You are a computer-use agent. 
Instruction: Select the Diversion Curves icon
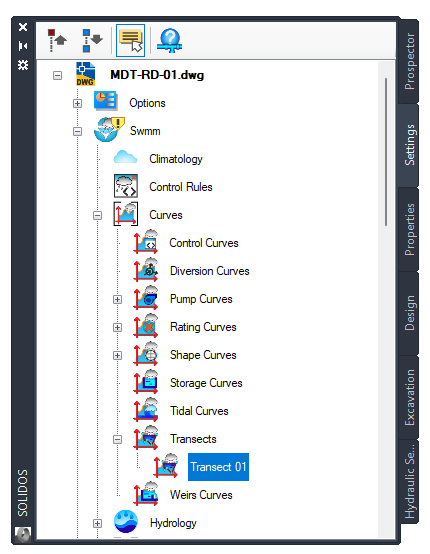click(x=146, y=270)
